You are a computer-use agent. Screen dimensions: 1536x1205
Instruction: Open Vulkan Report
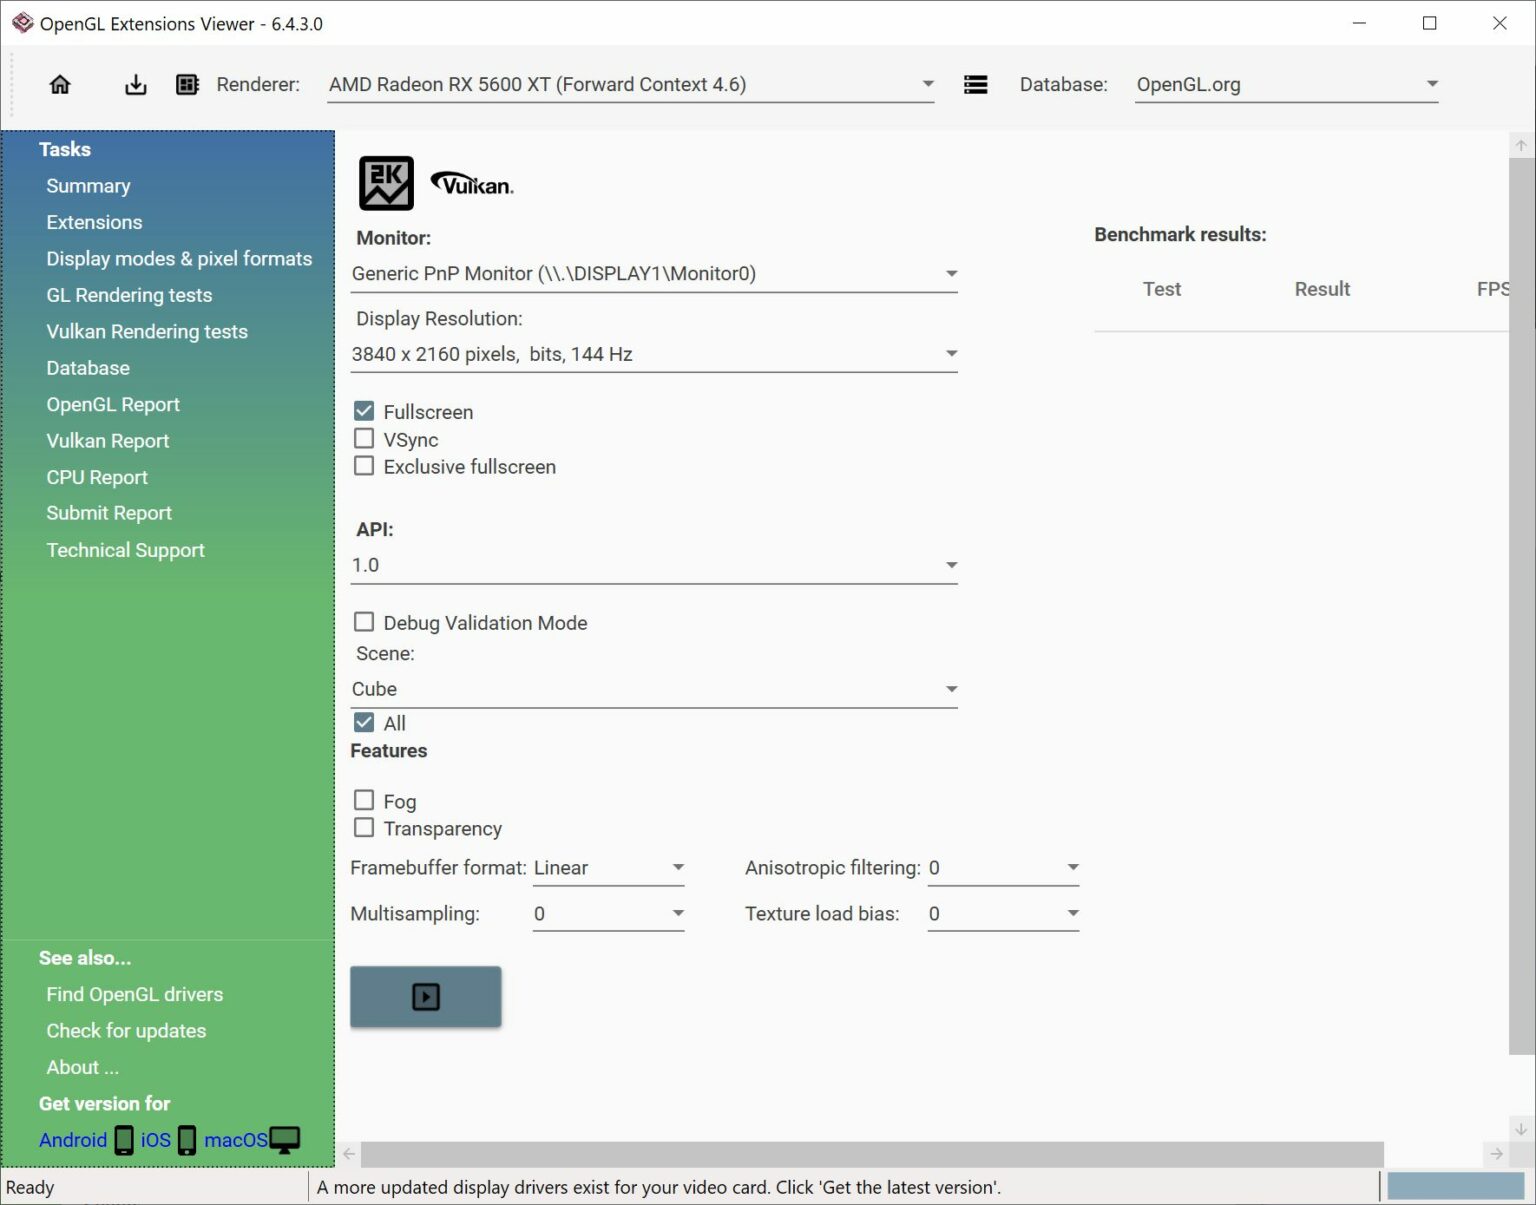[108, 441]
